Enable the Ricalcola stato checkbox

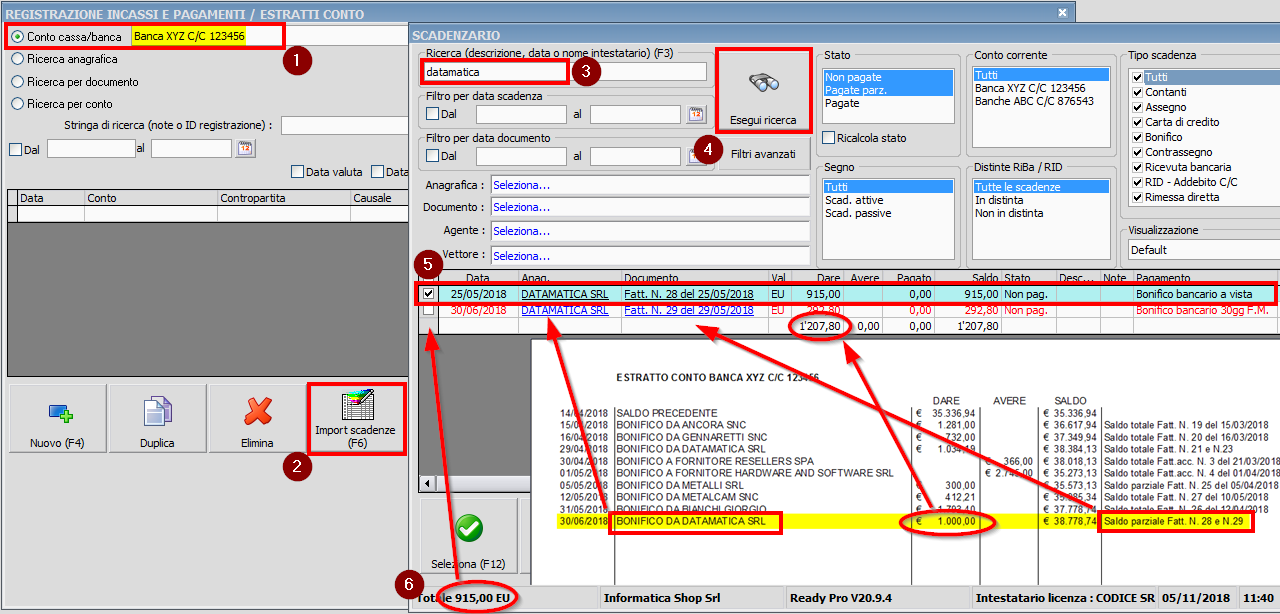[828, 137]
